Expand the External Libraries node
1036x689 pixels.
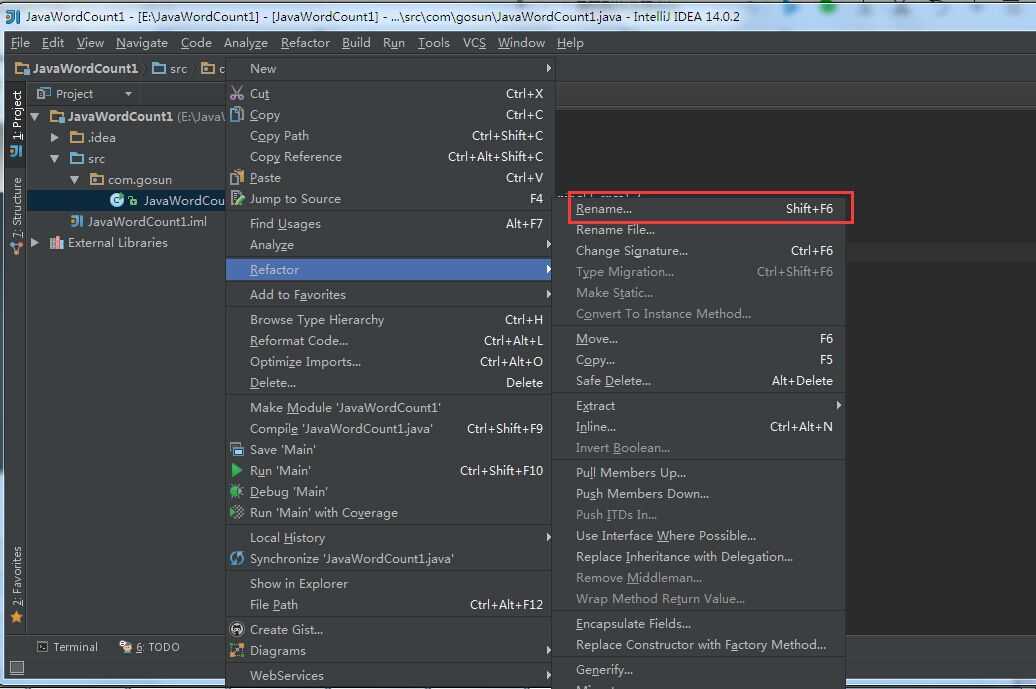click(x=35, y=242)
